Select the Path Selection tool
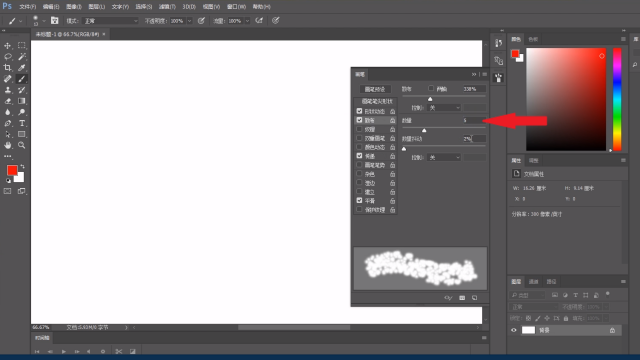Viewport: 640px width, 360px height. tap(7, 134)
